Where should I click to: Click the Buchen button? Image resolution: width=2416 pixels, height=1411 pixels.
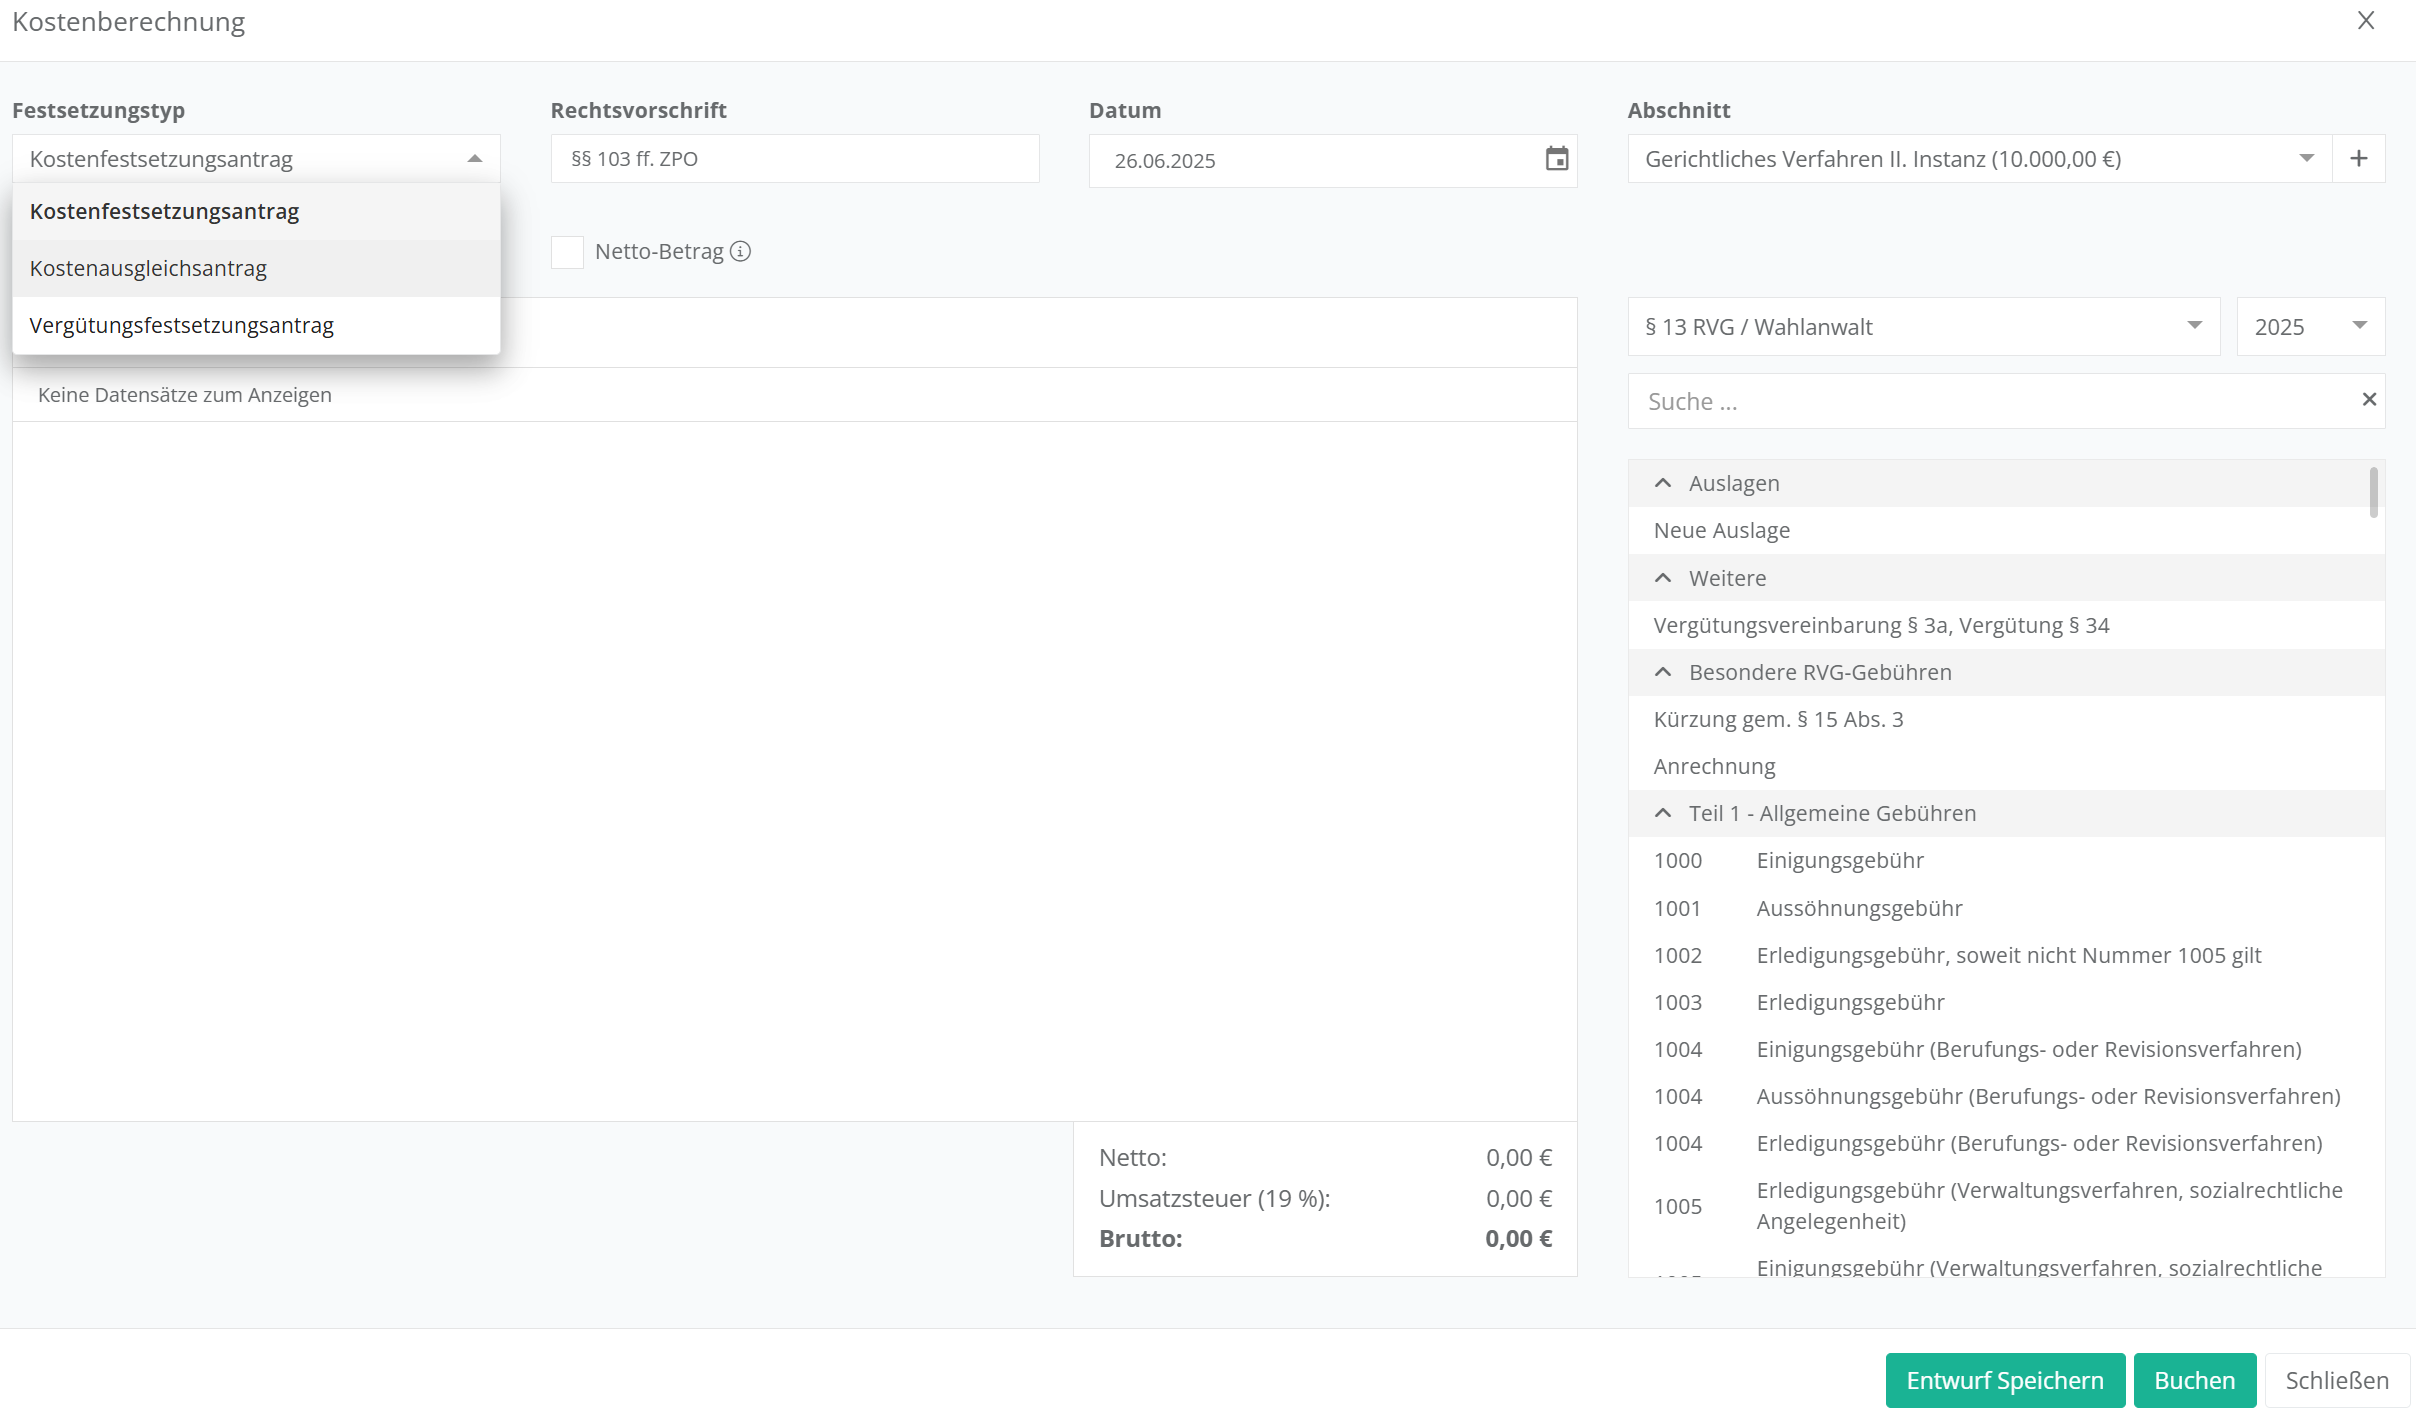point(2194,1380)
